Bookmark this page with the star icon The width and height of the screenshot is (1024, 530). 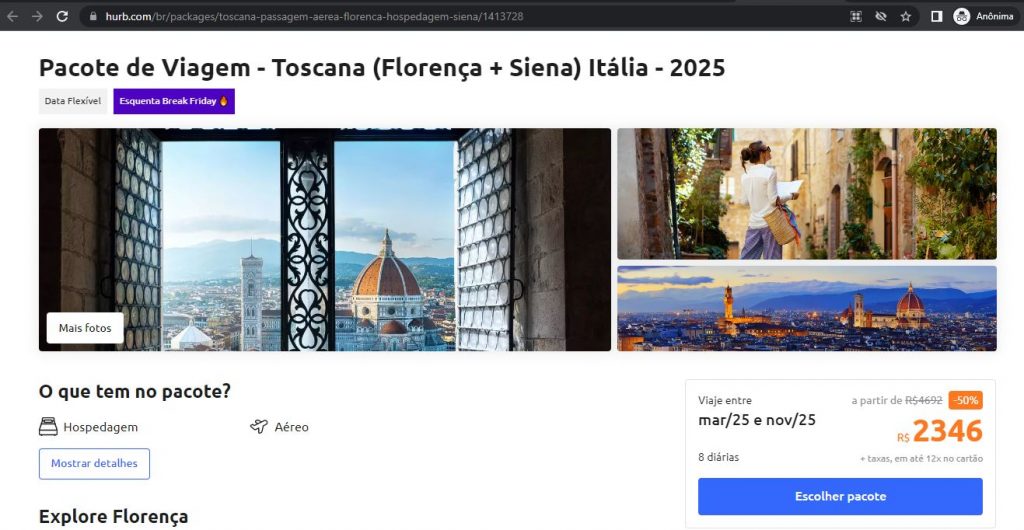(906, 16)
